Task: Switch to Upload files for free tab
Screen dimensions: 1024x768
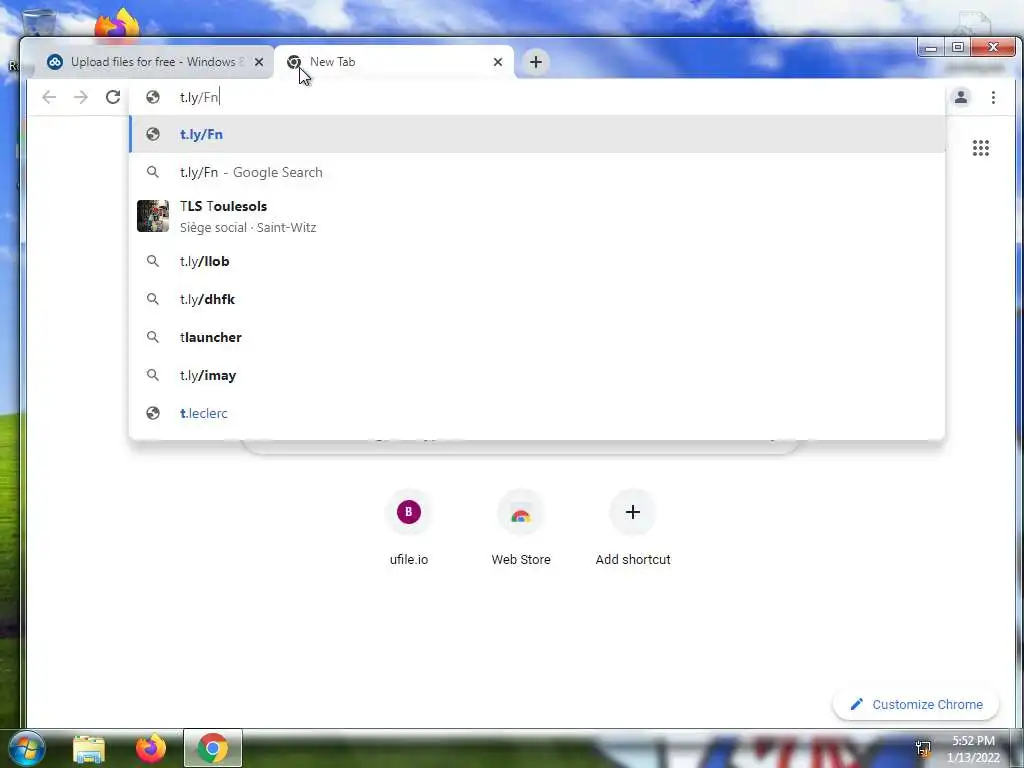Action: tap(153, 62)
